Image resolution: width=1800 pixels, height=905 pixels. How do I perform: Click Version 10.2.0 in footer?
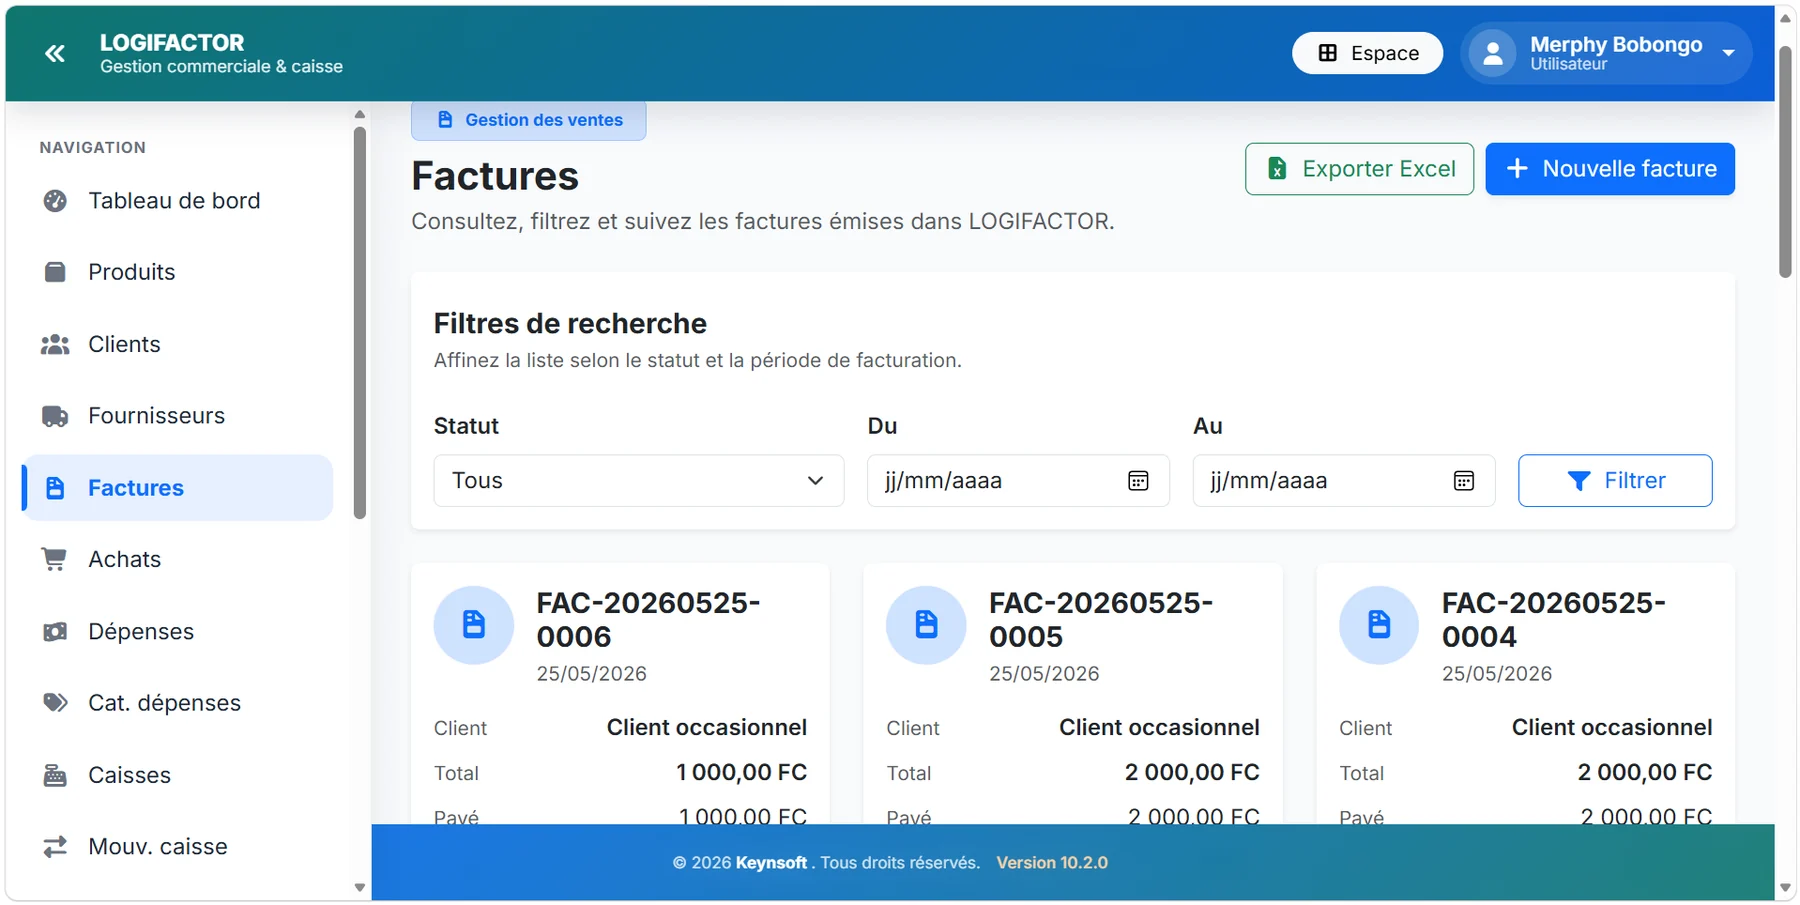click(x=1052, y=863)
